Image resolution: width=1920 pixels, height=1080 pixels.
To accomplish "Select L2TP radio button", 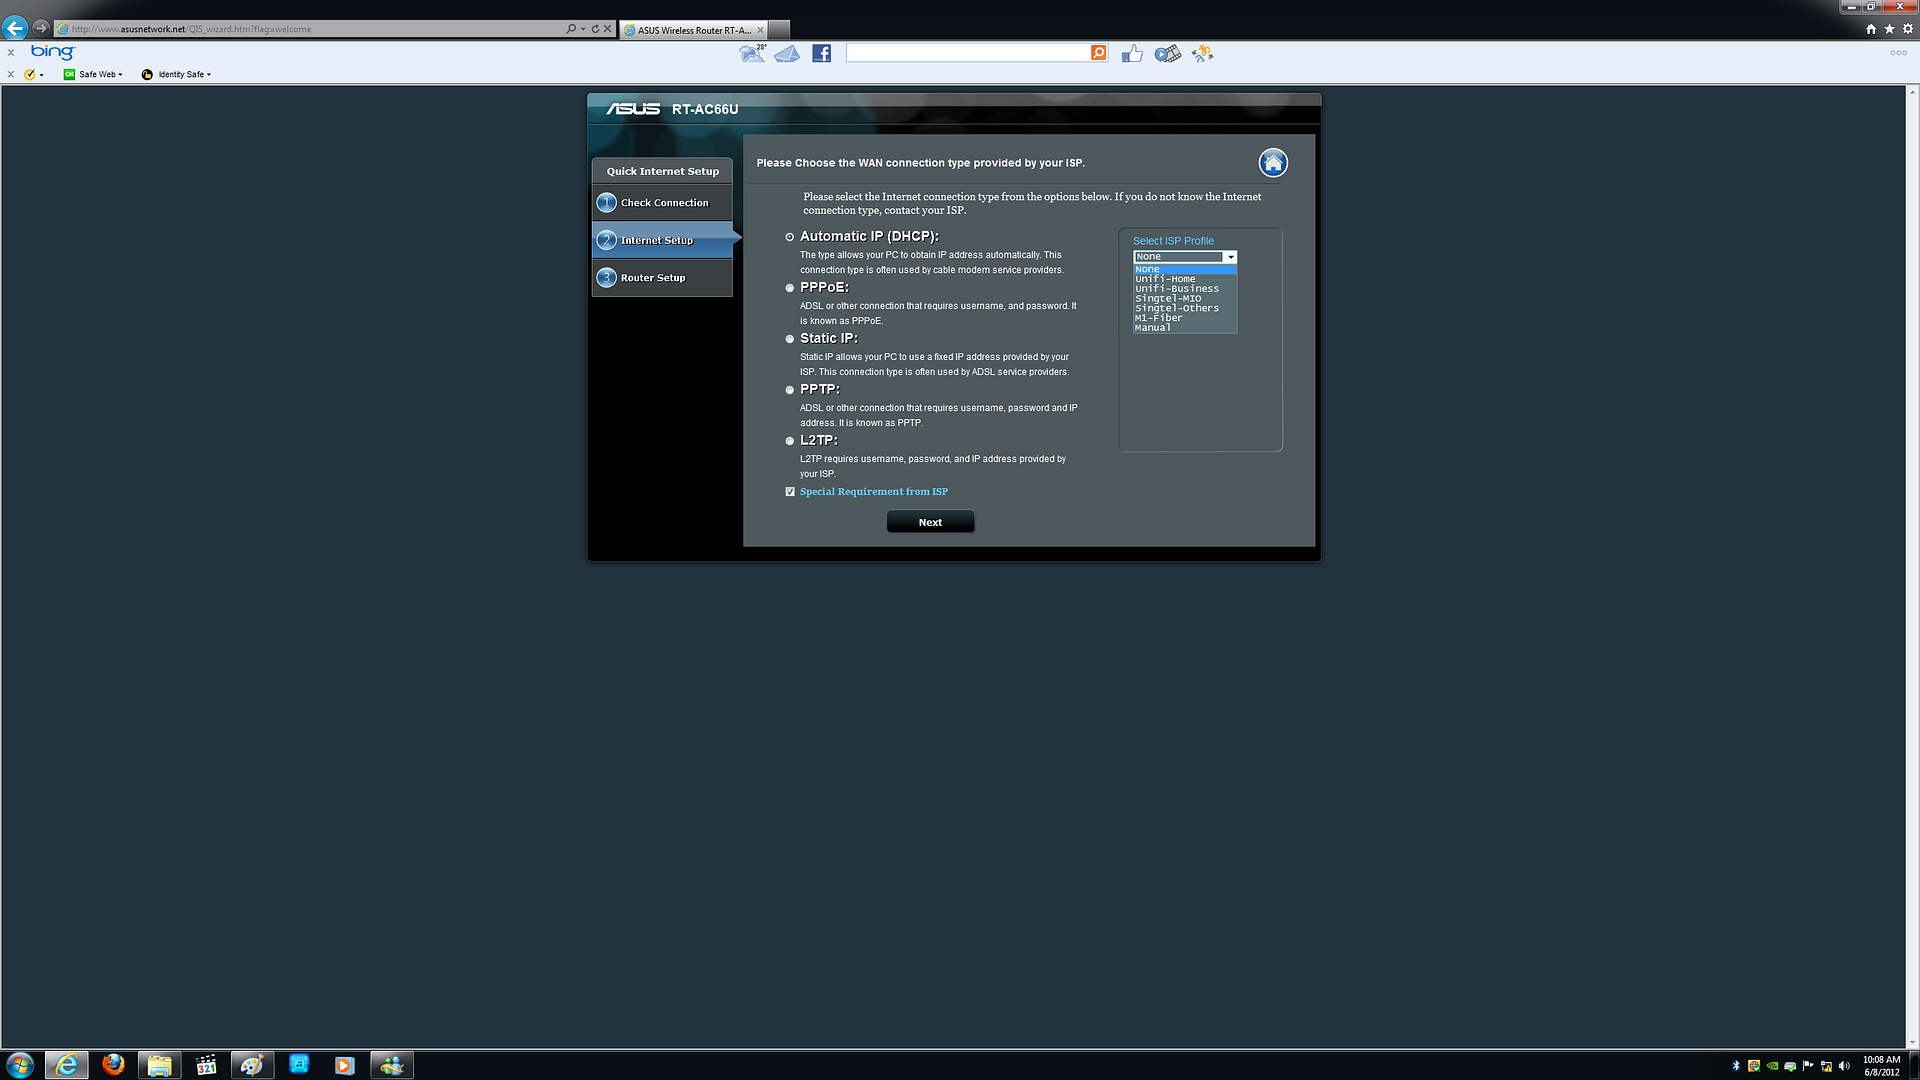I will pyautogui.click(x=790, y=441).
